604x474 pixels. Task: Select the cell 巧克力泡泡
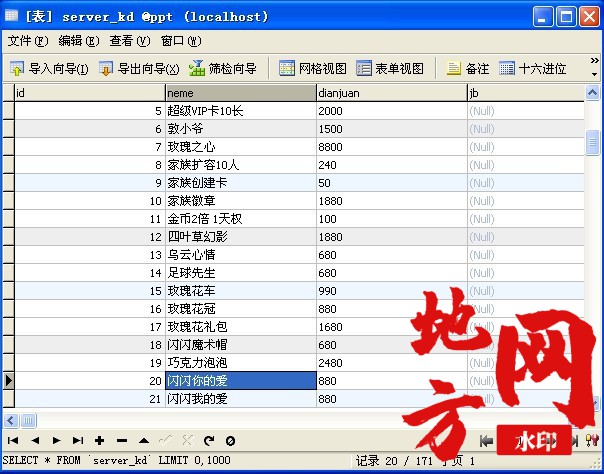coord(241,363)
